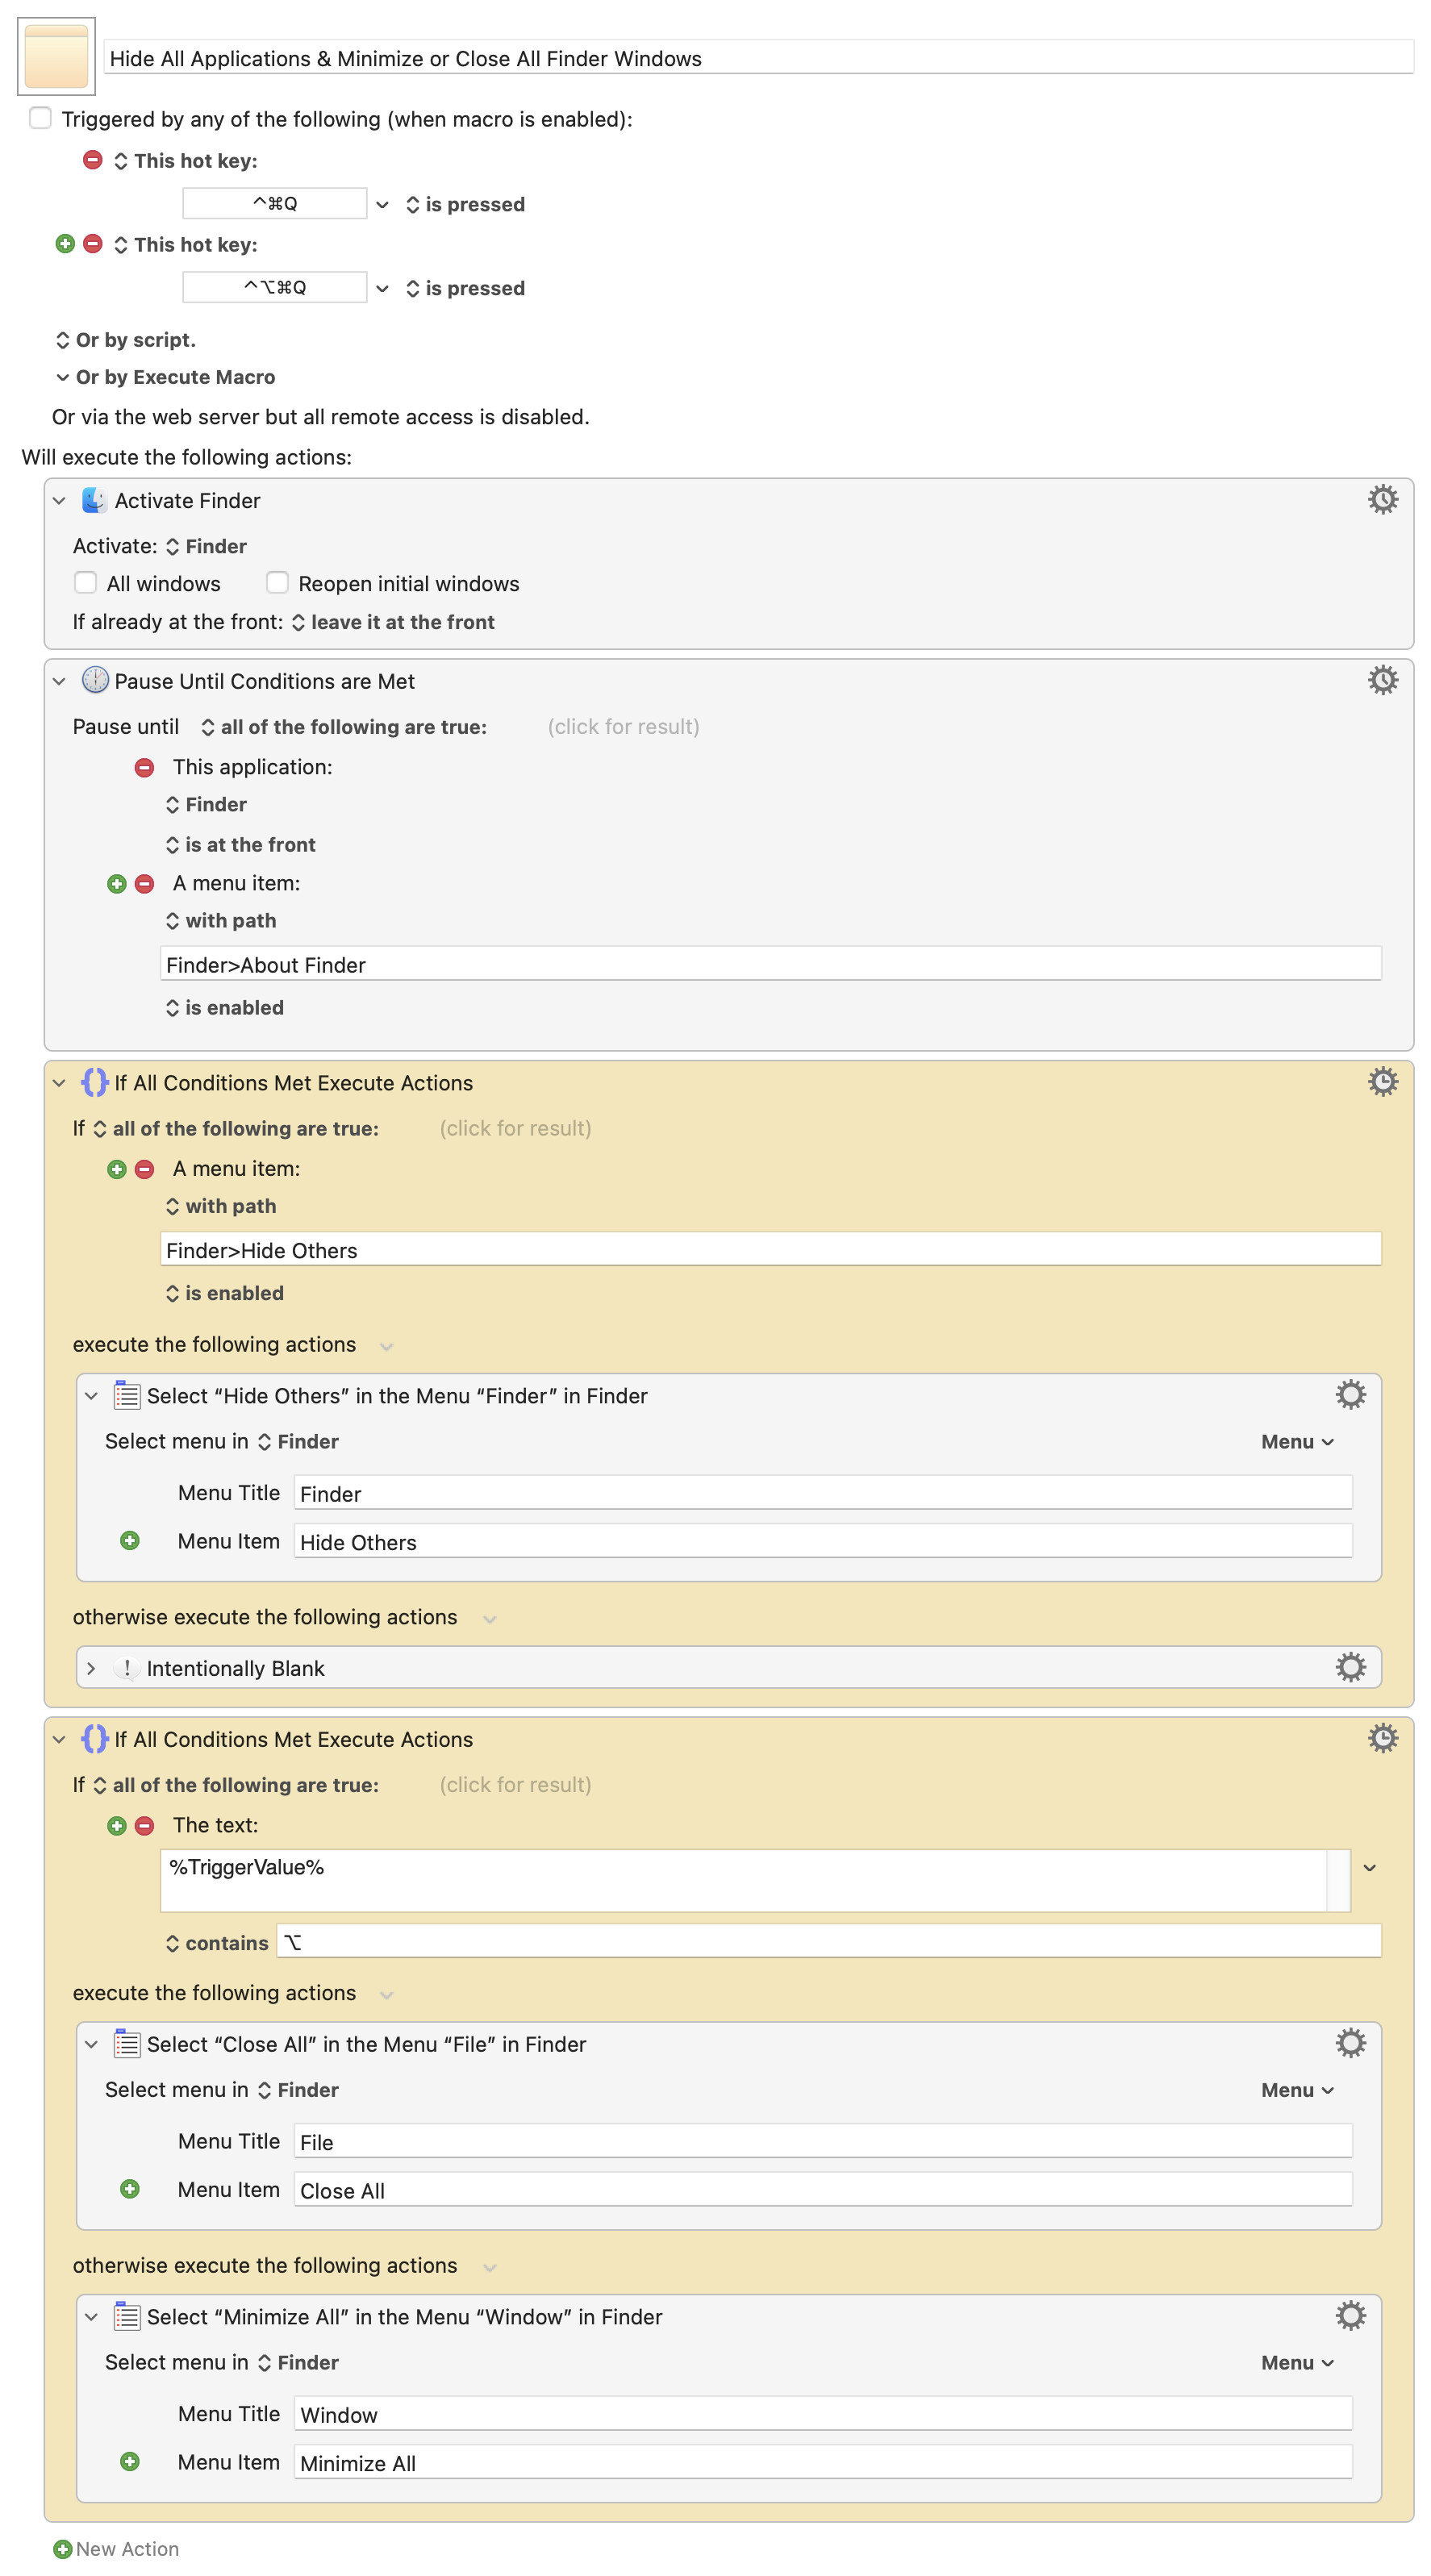Open dropdown arrow next to ^⌘Q hot key
Image resolution: width=1431 pixels, height=2576 pixels.
tap(382, 204)
